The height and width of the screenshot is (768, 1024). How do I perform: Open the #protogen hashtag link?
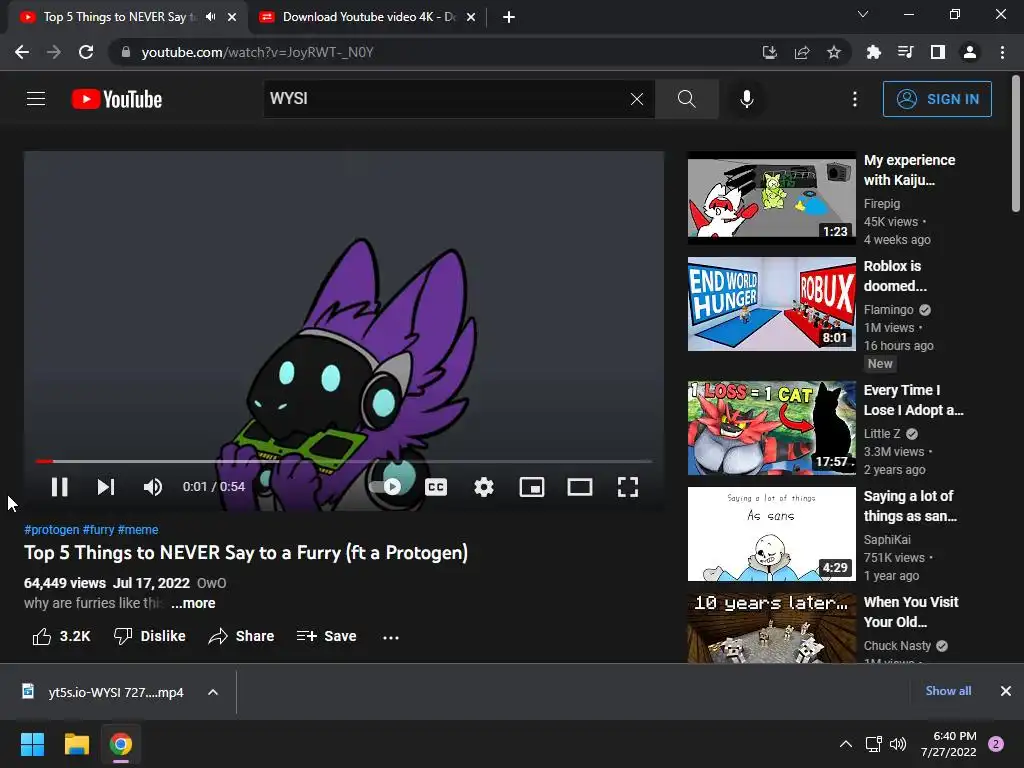(x=52, y=530)
